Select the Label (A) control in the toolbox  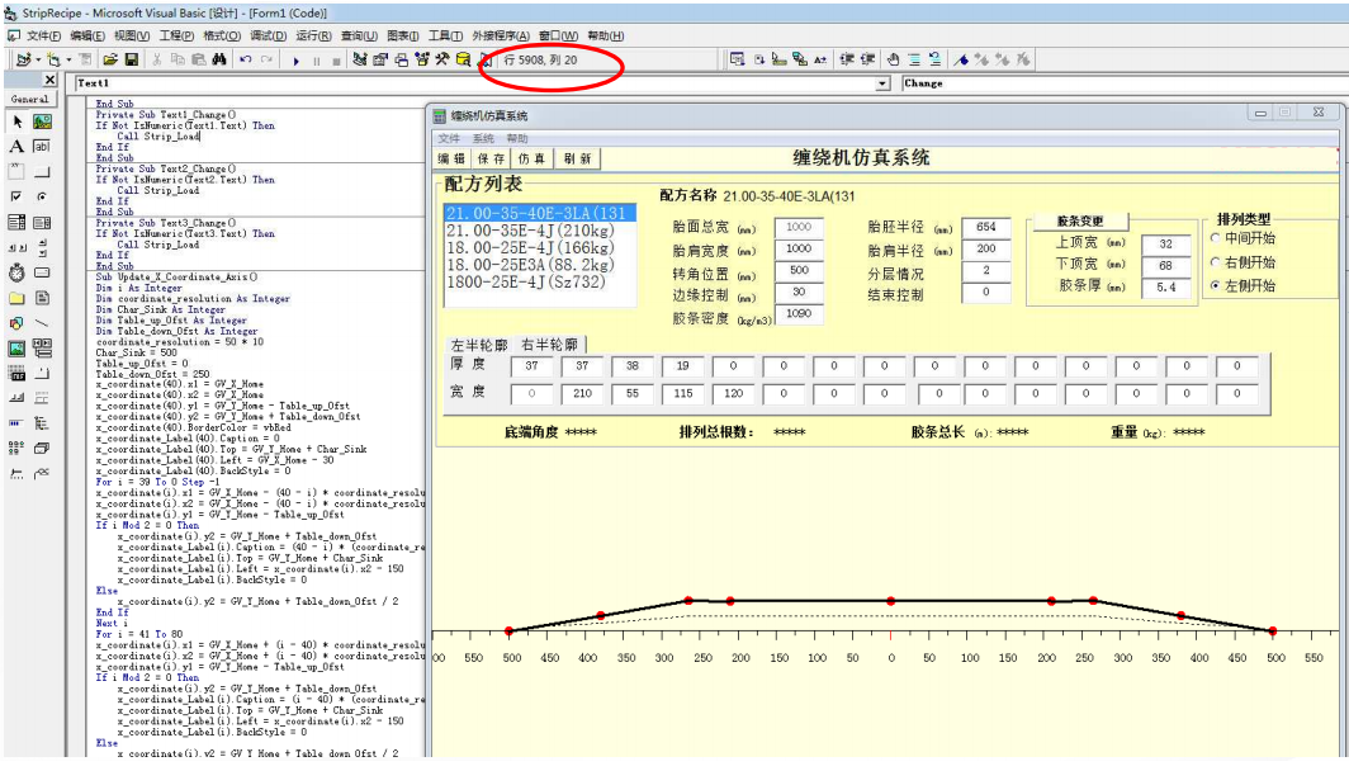pos(17,146)
